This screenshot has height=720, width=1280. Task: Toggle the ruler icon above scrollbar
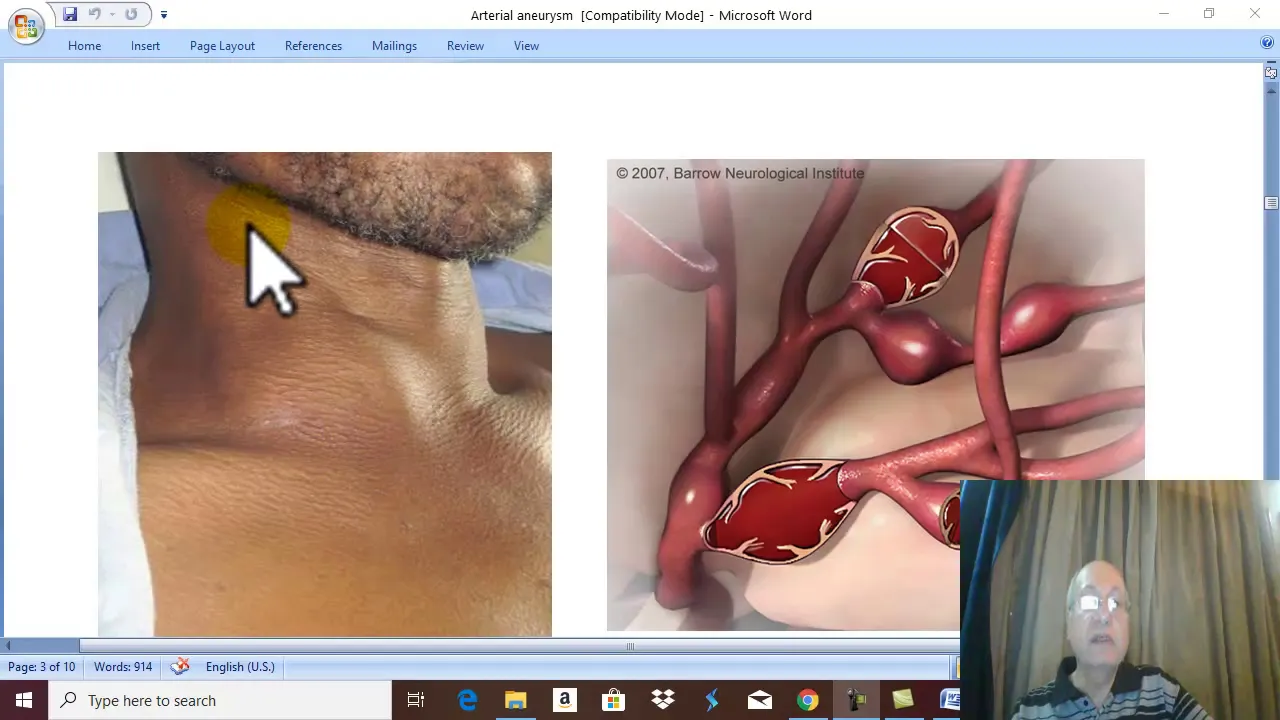click(x=1271, y=73)
